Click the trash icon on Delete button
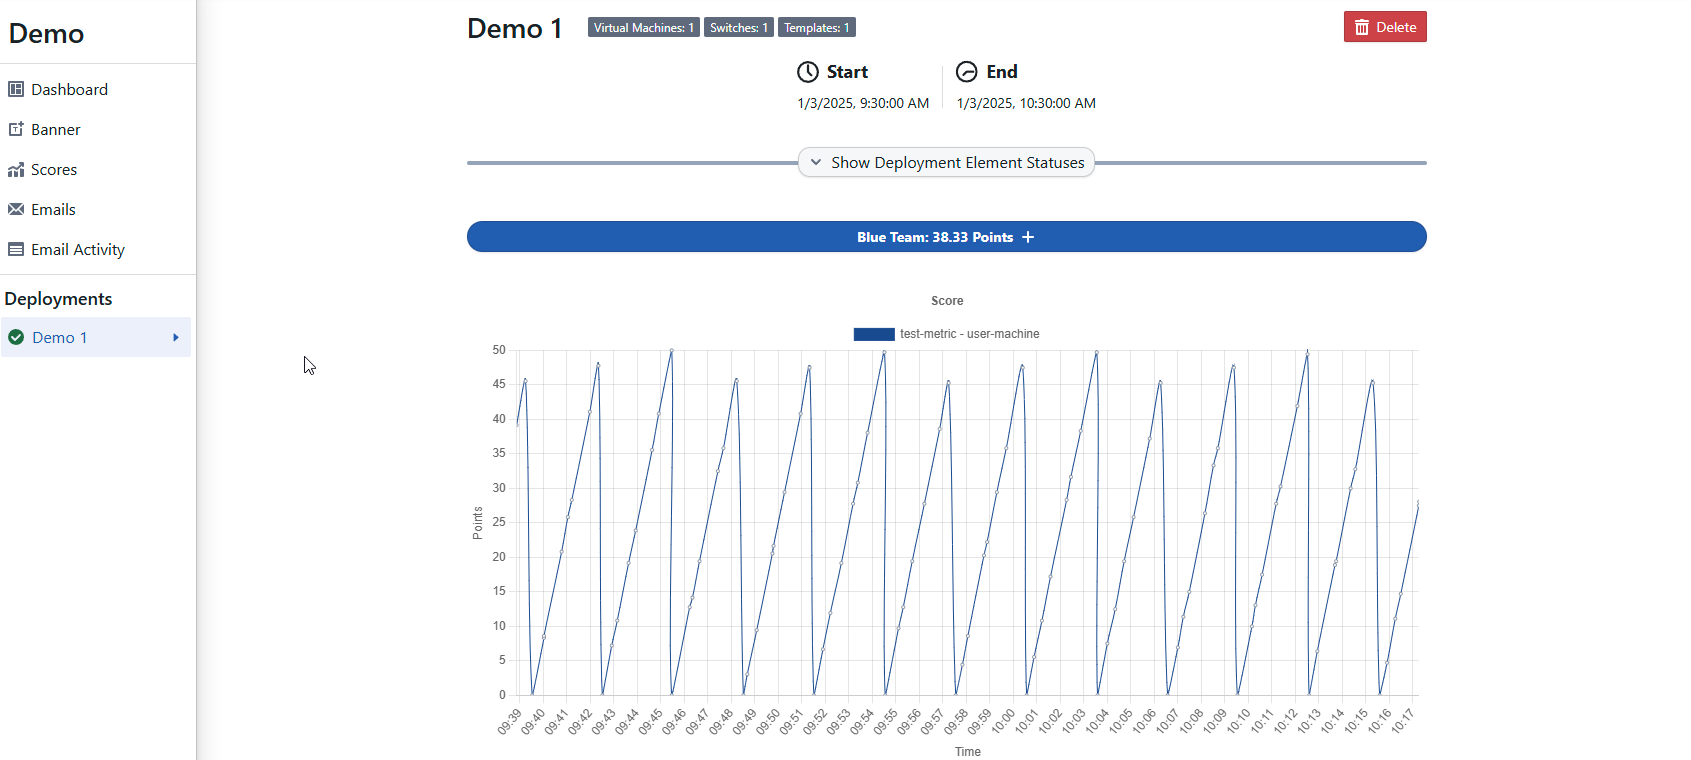 pyautogui.click(x=1362, y=27)
